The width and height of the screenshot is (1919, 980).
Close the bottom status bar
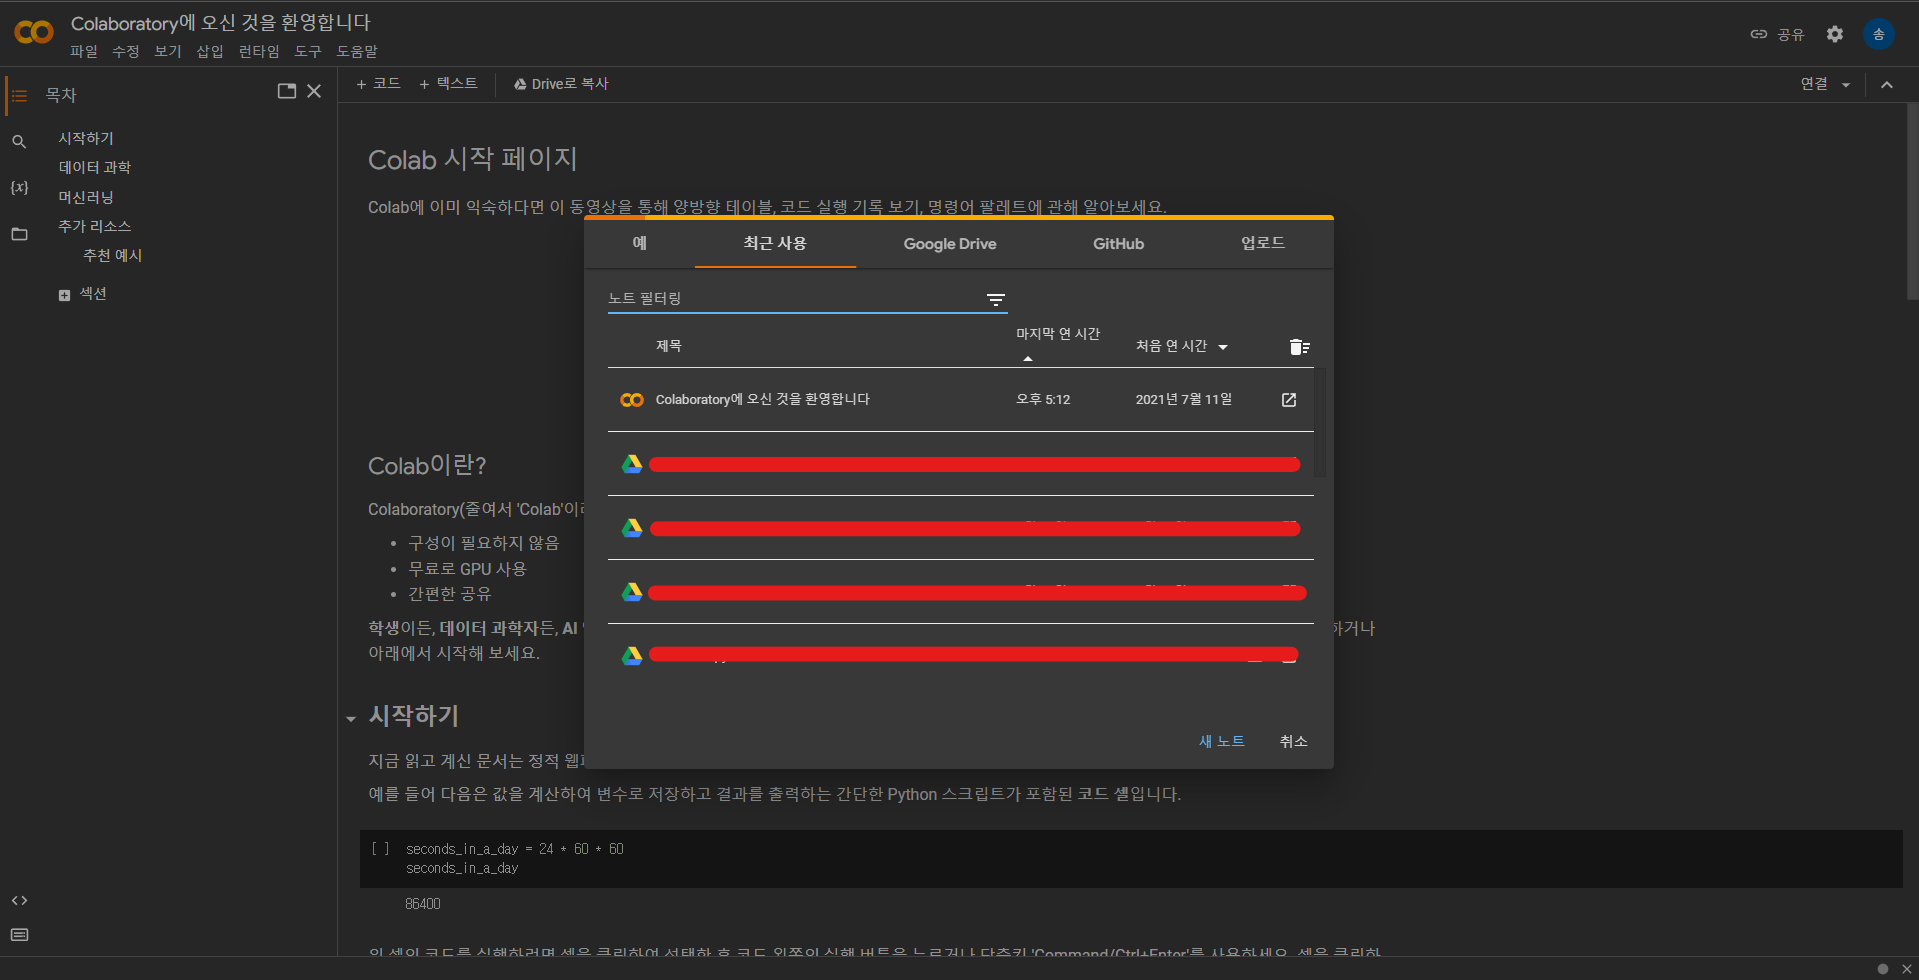click(x=1906, y=969)
